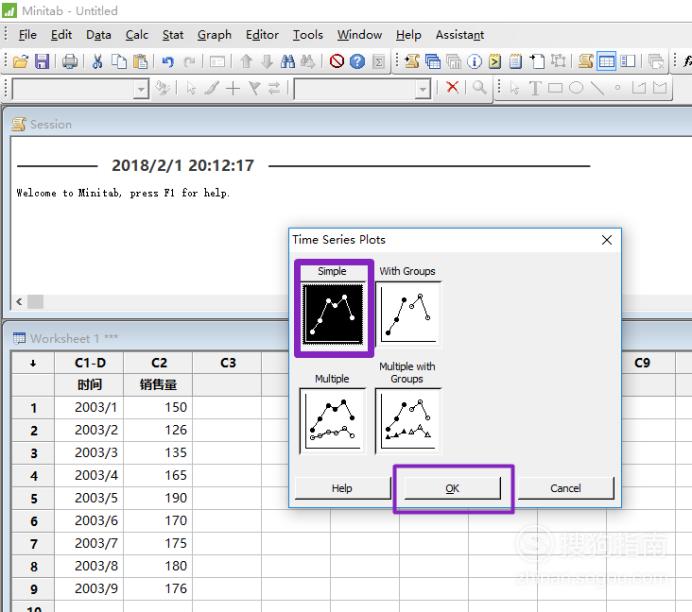
Task: Click cell containing 2003/5
Action: (x=90, y=498)
